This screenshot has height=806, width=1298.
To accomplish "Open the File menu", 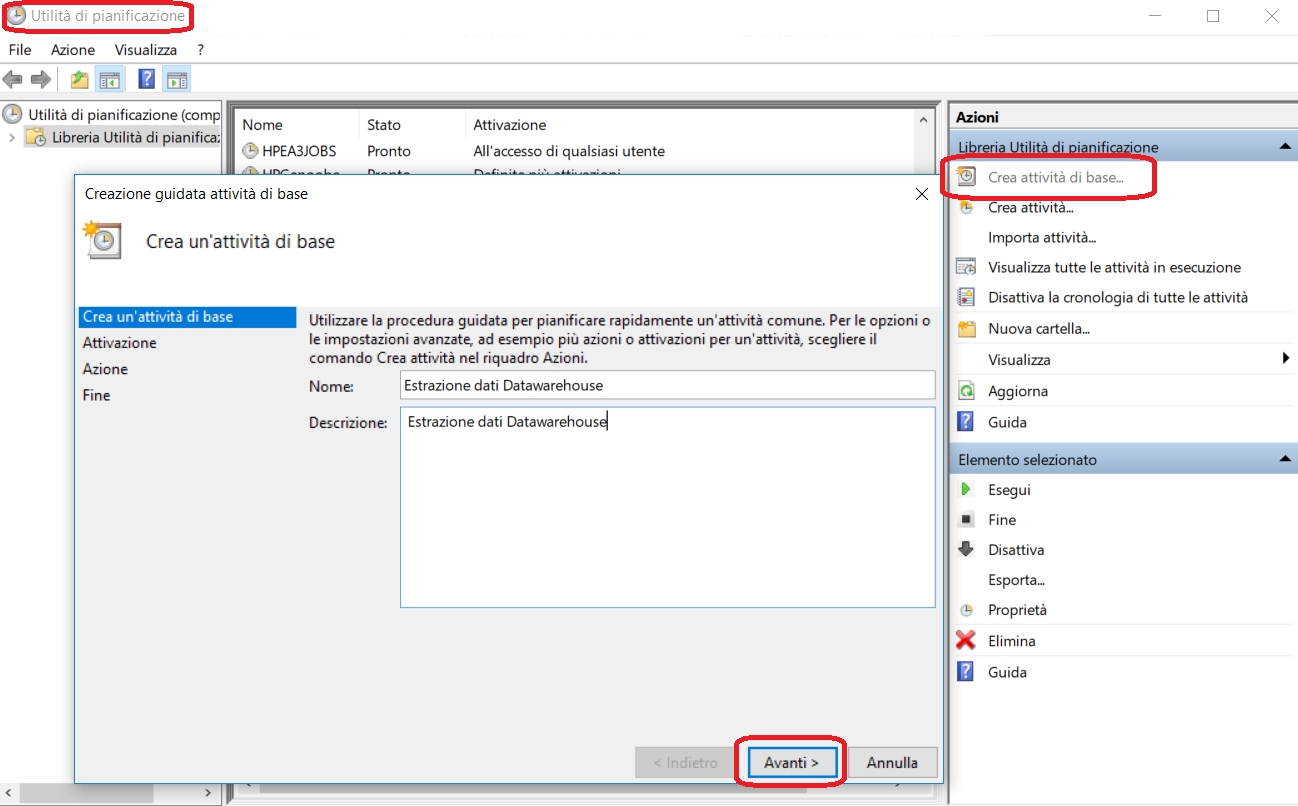I will point(20,49).
